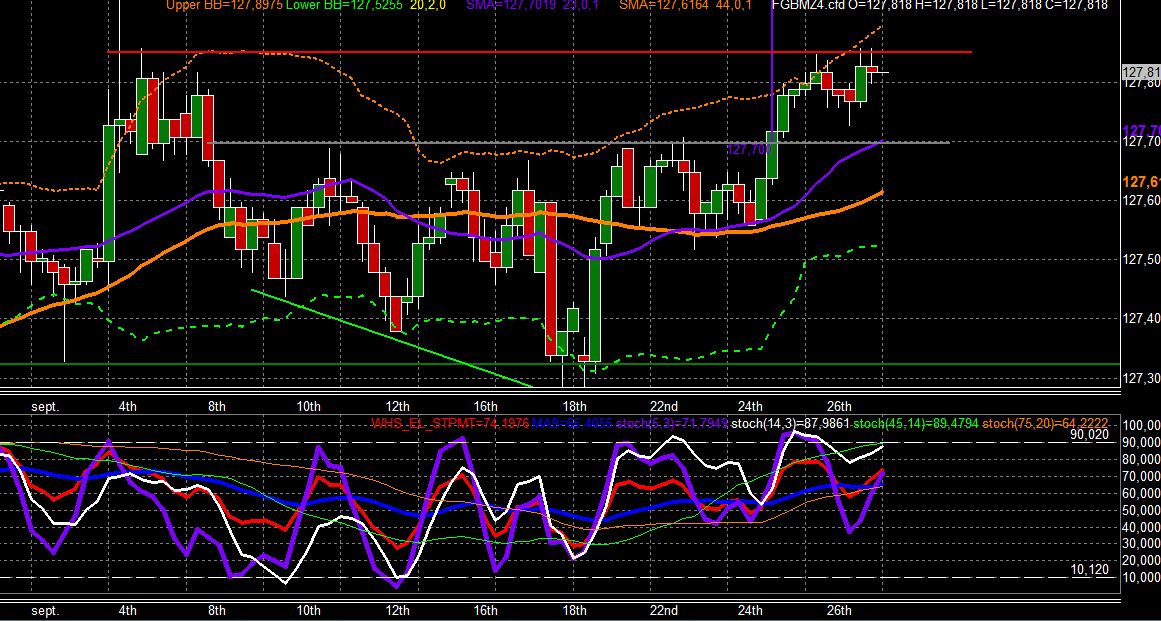Click the 30,000 oscillator axis value
The width and height of the screenshot is (1161, 621).
(x=1142, y=543)
